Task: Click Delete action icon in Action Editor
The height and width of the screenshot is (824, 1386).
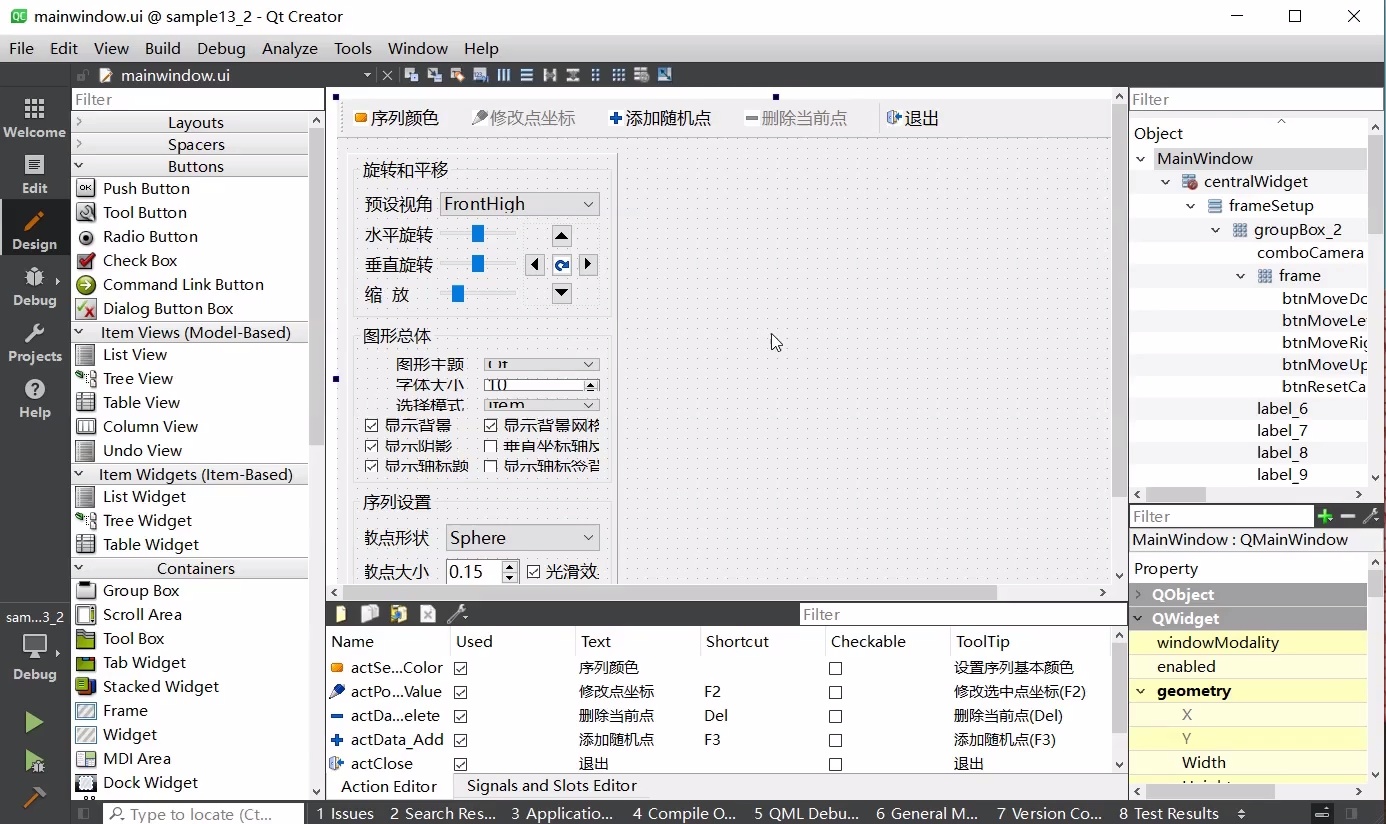Action: pos(428,614)
